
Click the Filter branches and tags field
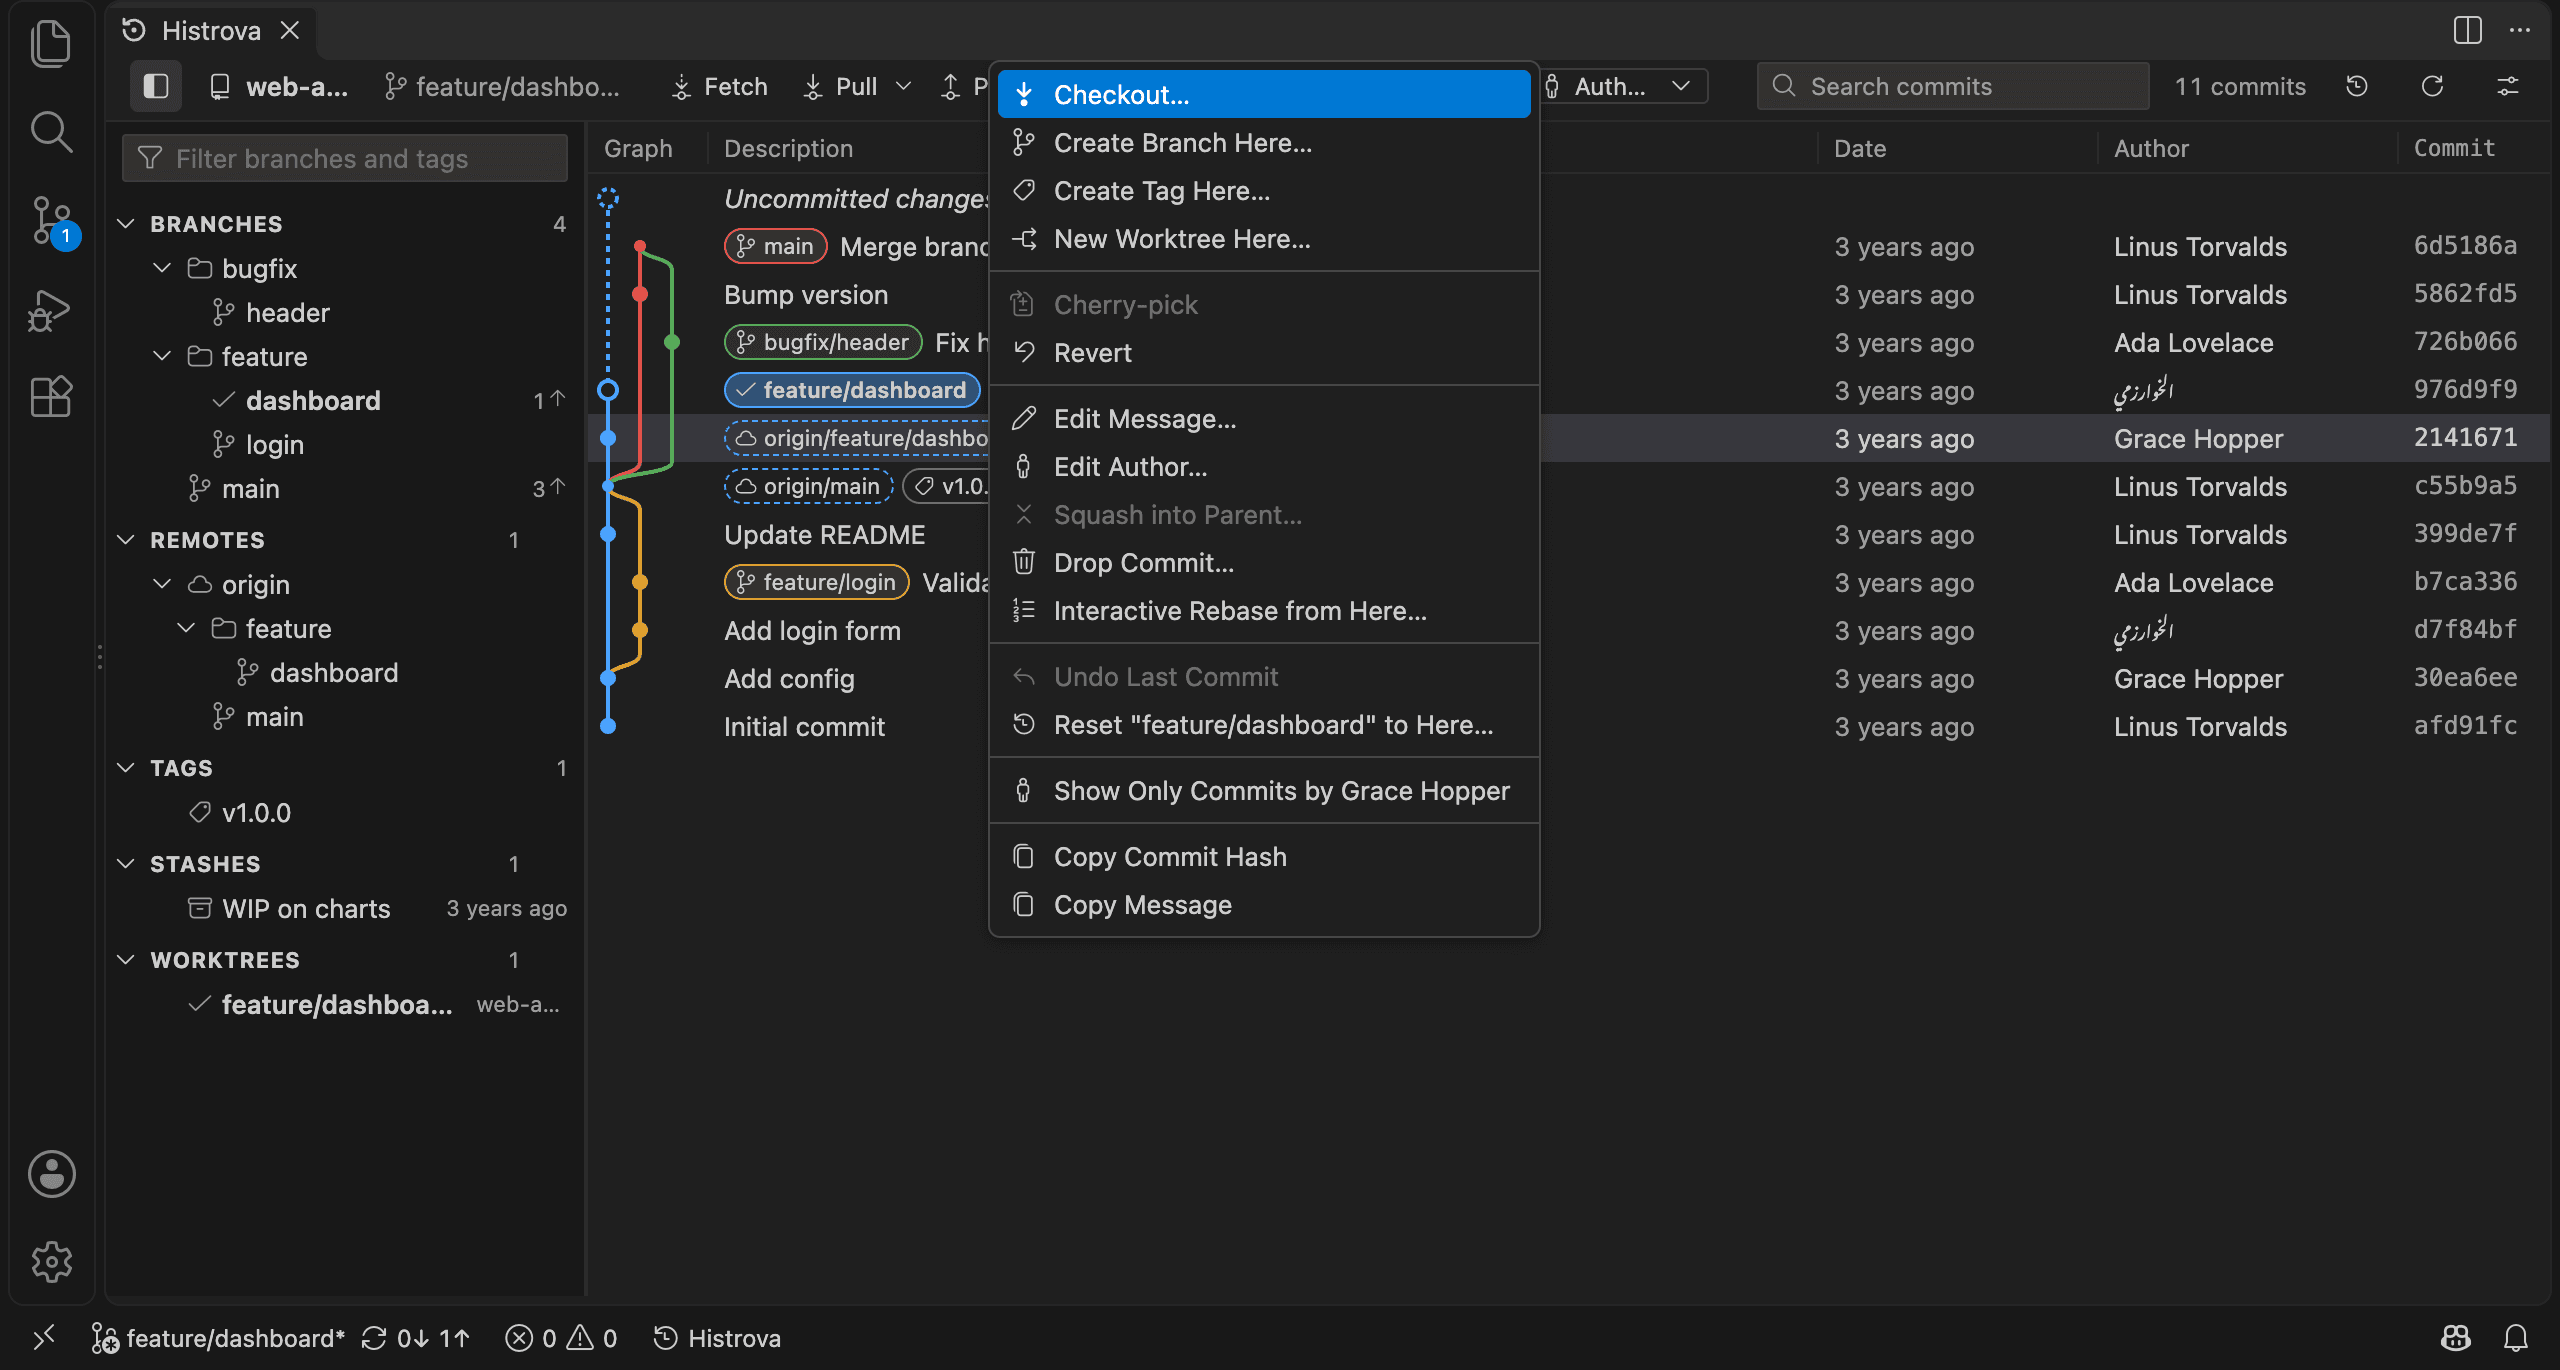344,159
